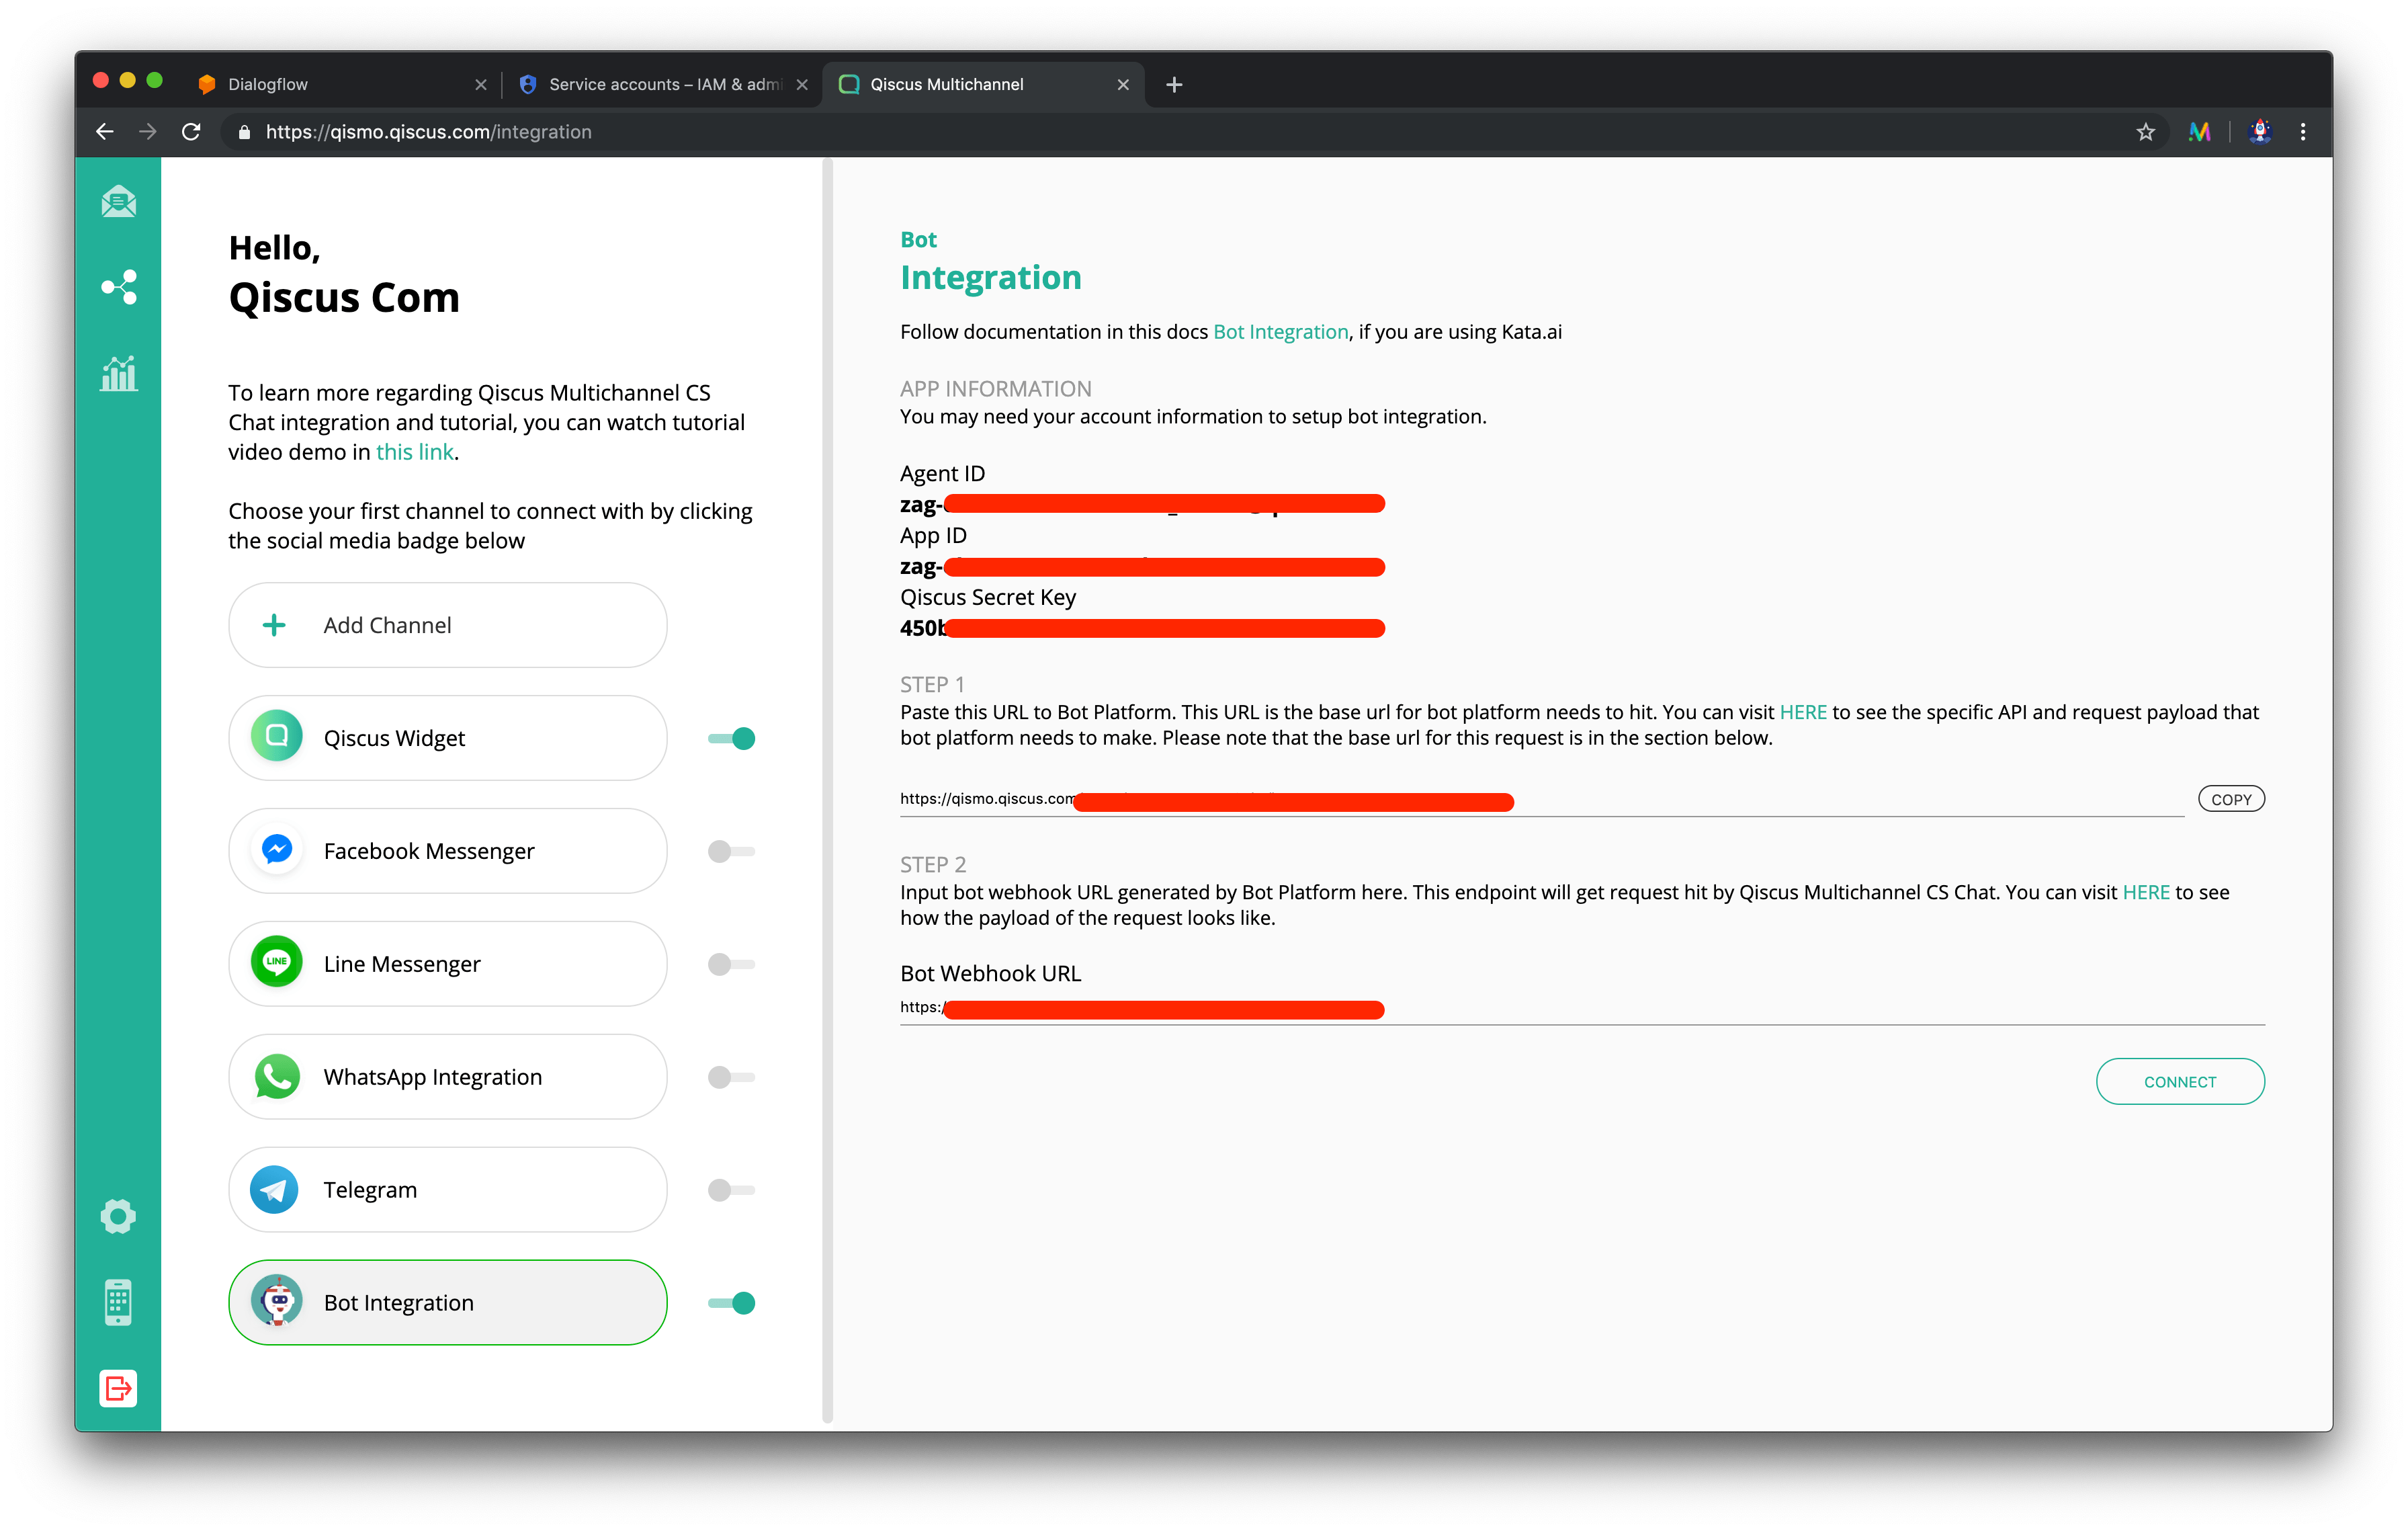
Task: Click the settings gear sidebar icon
Action: (x=120, y=1215)
